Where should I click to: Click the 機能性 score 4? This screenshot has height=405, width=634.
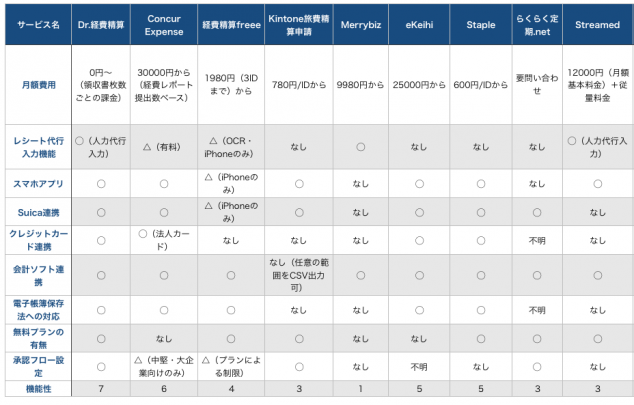231,389
